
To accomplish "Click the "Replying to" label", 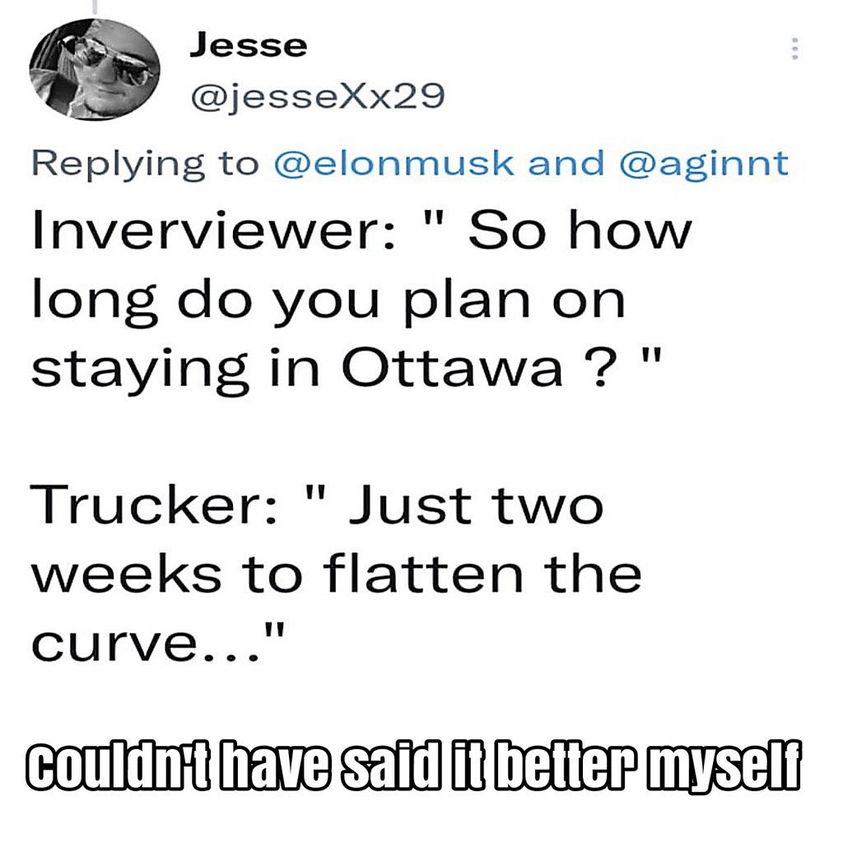I will [x=145, y=163].
